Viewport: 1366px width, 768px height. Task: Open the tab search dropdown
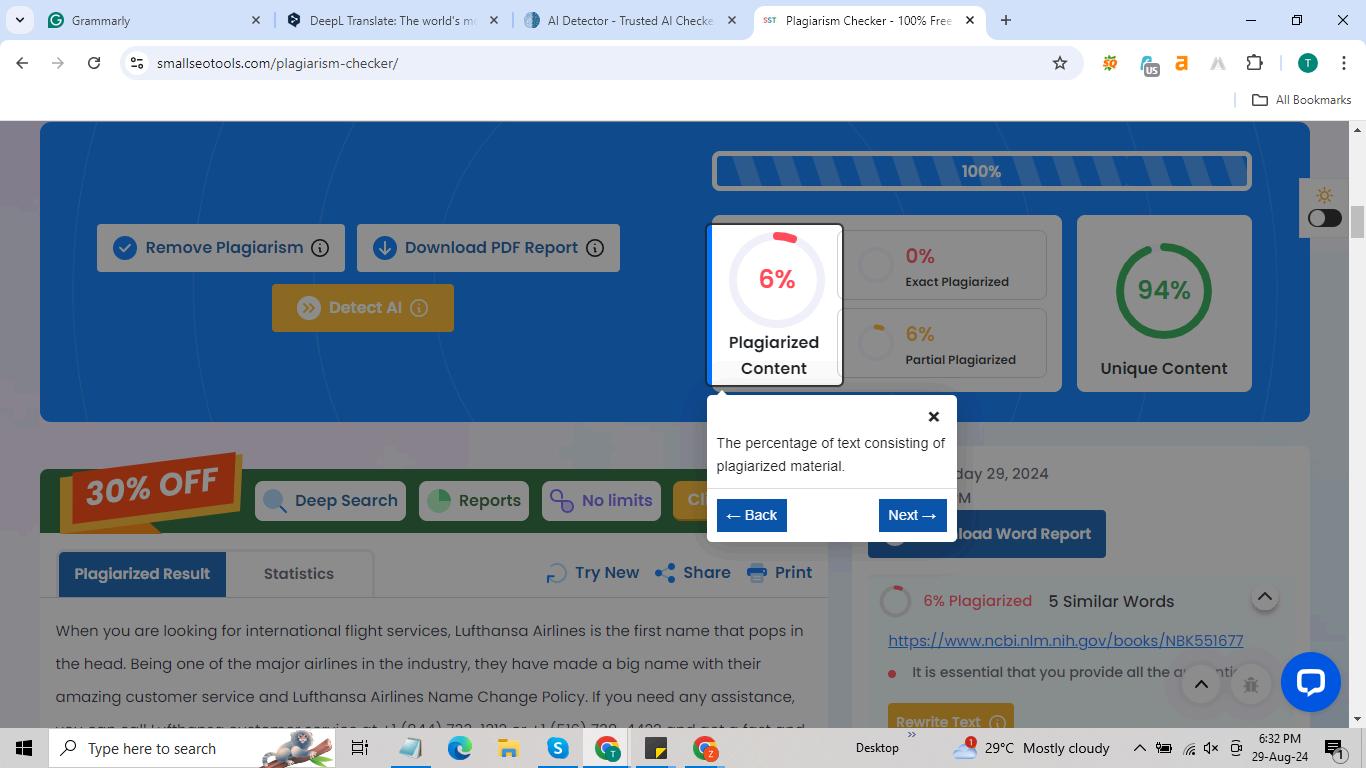point(19,20)
